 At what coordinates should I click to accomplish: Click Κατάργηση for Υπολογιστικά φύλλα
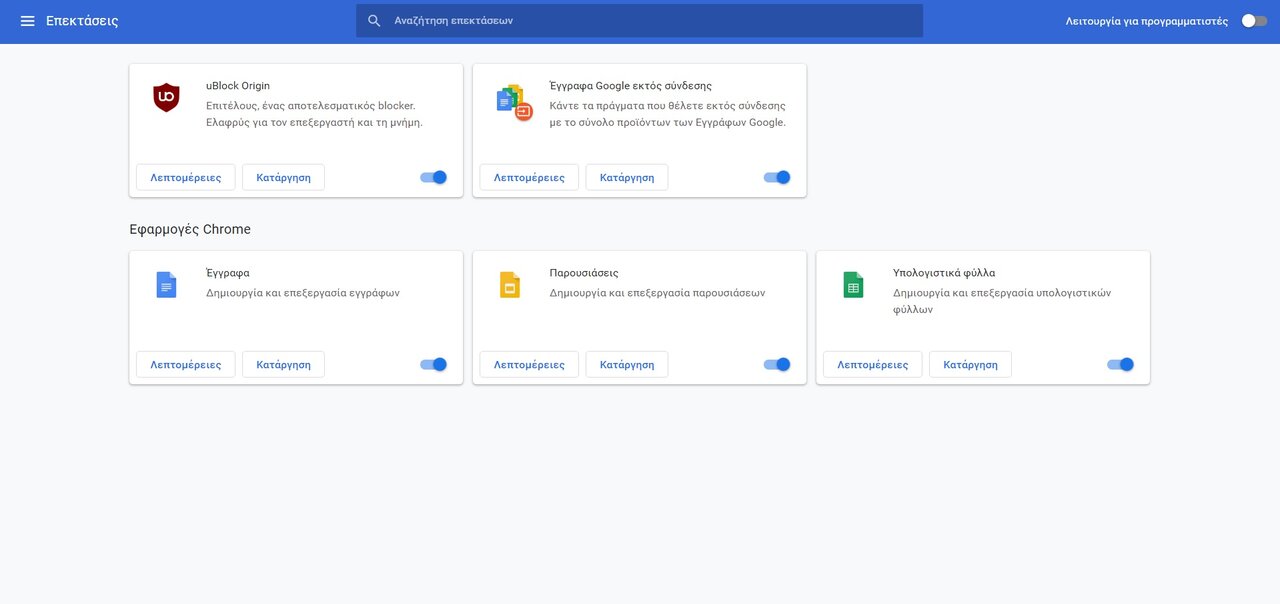(x=970, y=364)
